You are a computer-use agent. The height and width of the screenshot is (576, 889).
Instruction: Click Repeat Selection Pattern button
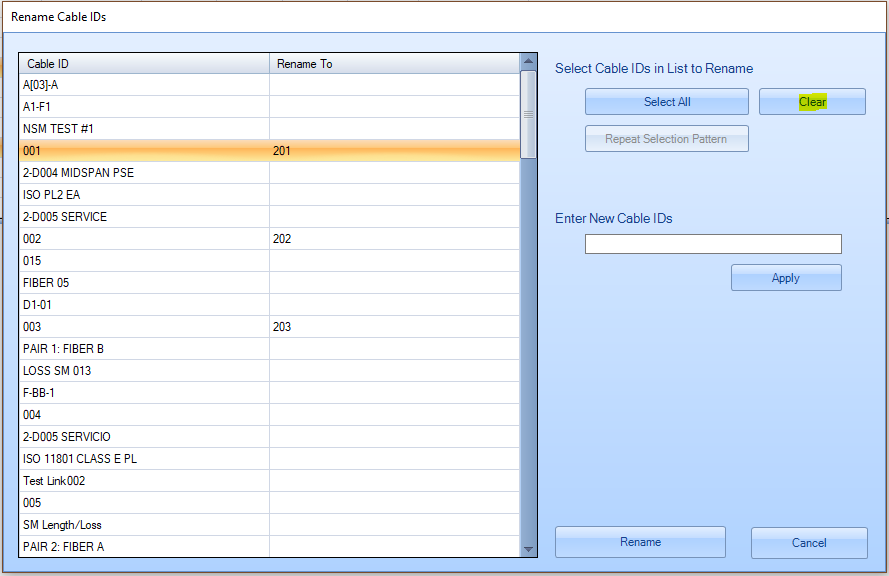(x=667, y=138)
